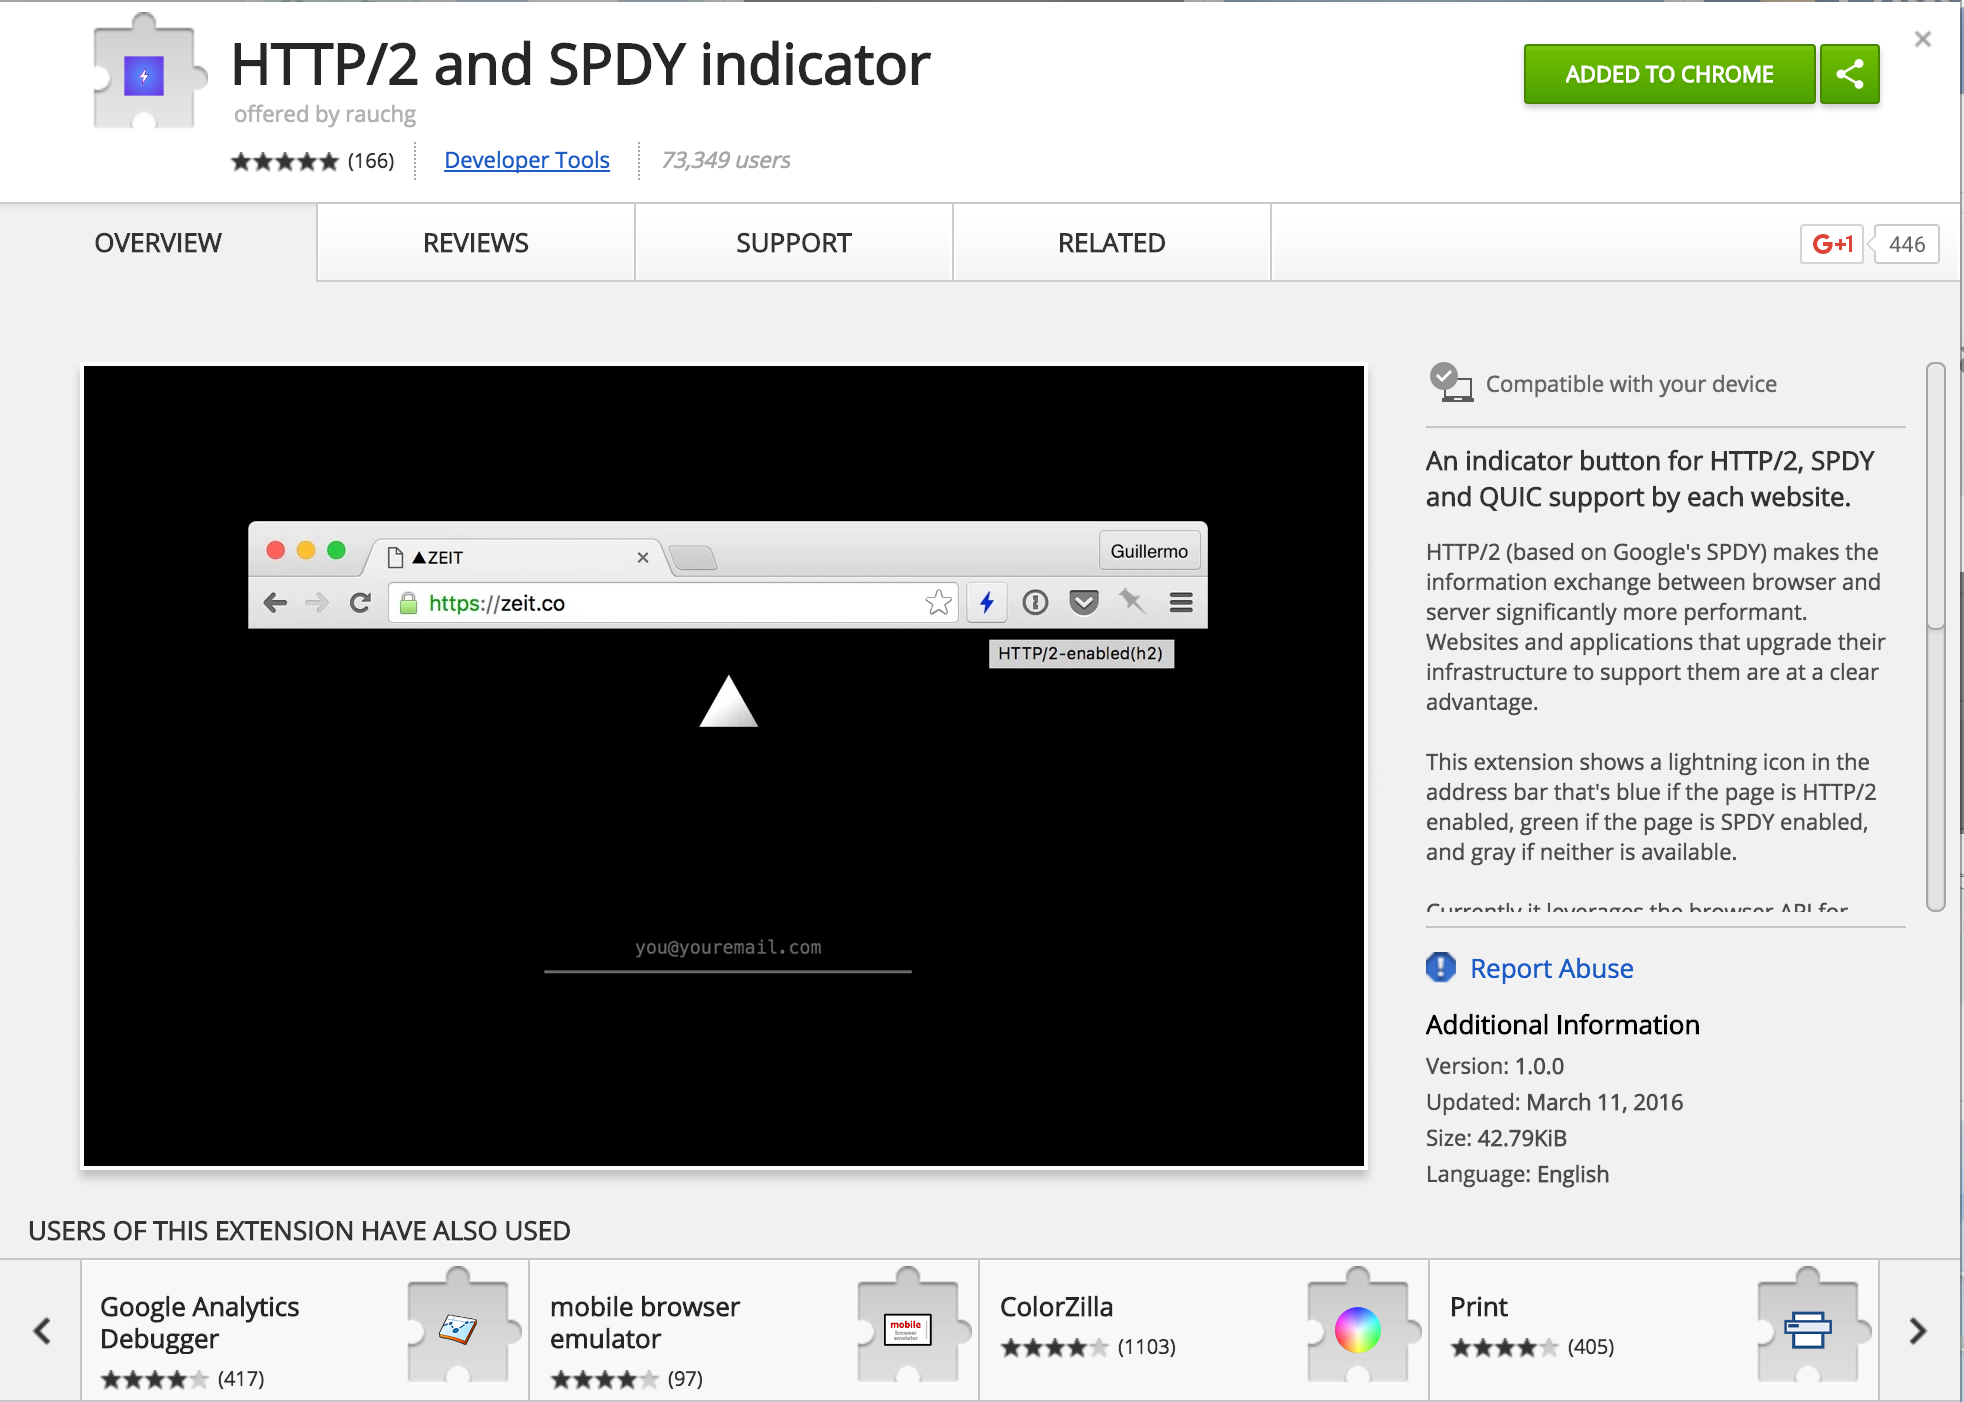Click the Report Abuse exclamation icon

(1440, 967)
